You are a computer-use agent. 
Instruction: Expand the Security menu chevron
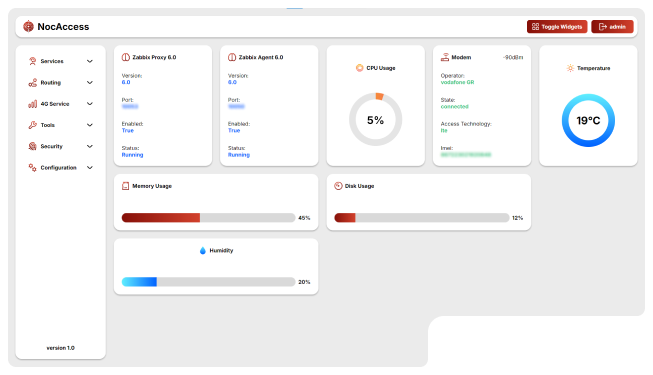(90, 146)
